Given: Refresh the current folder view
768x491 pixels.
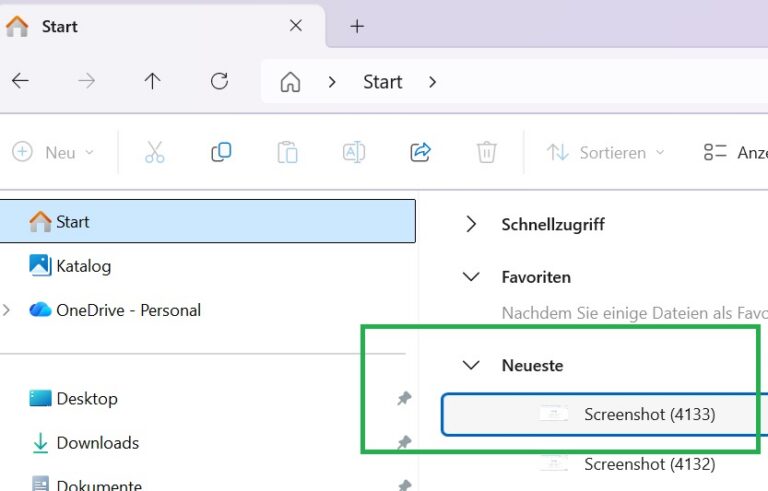Looking at the screenshot, I should 219,81.
